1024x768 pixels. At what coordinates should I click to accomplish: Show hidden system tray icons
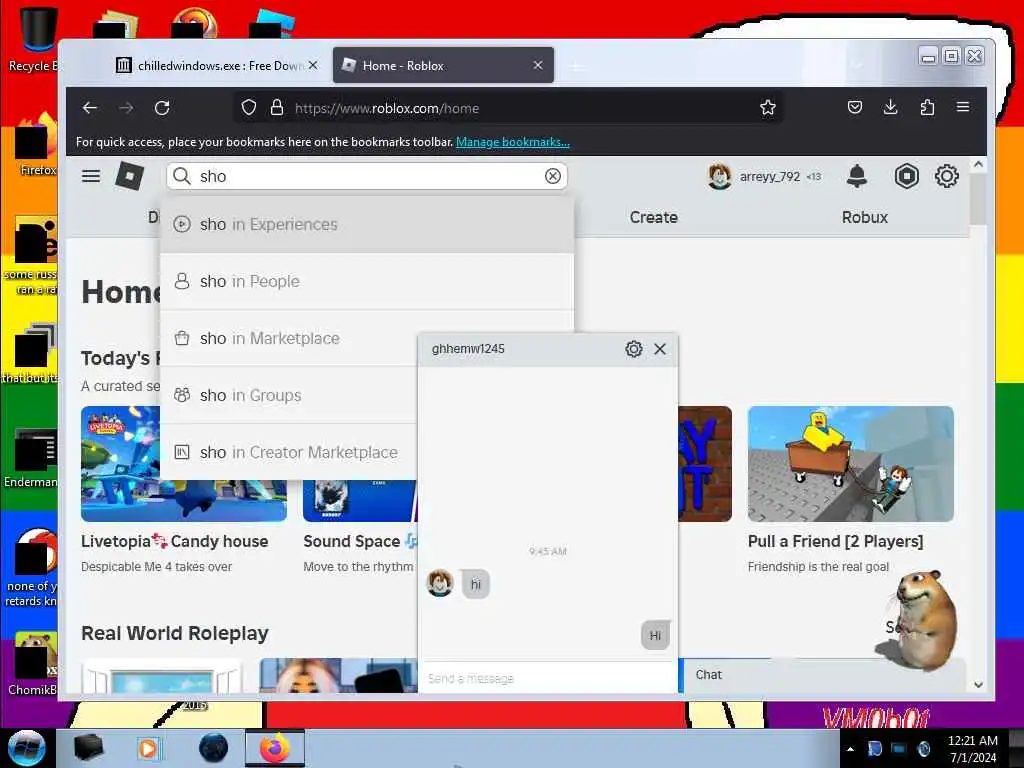pyautogui.click(x=850, y=749)
